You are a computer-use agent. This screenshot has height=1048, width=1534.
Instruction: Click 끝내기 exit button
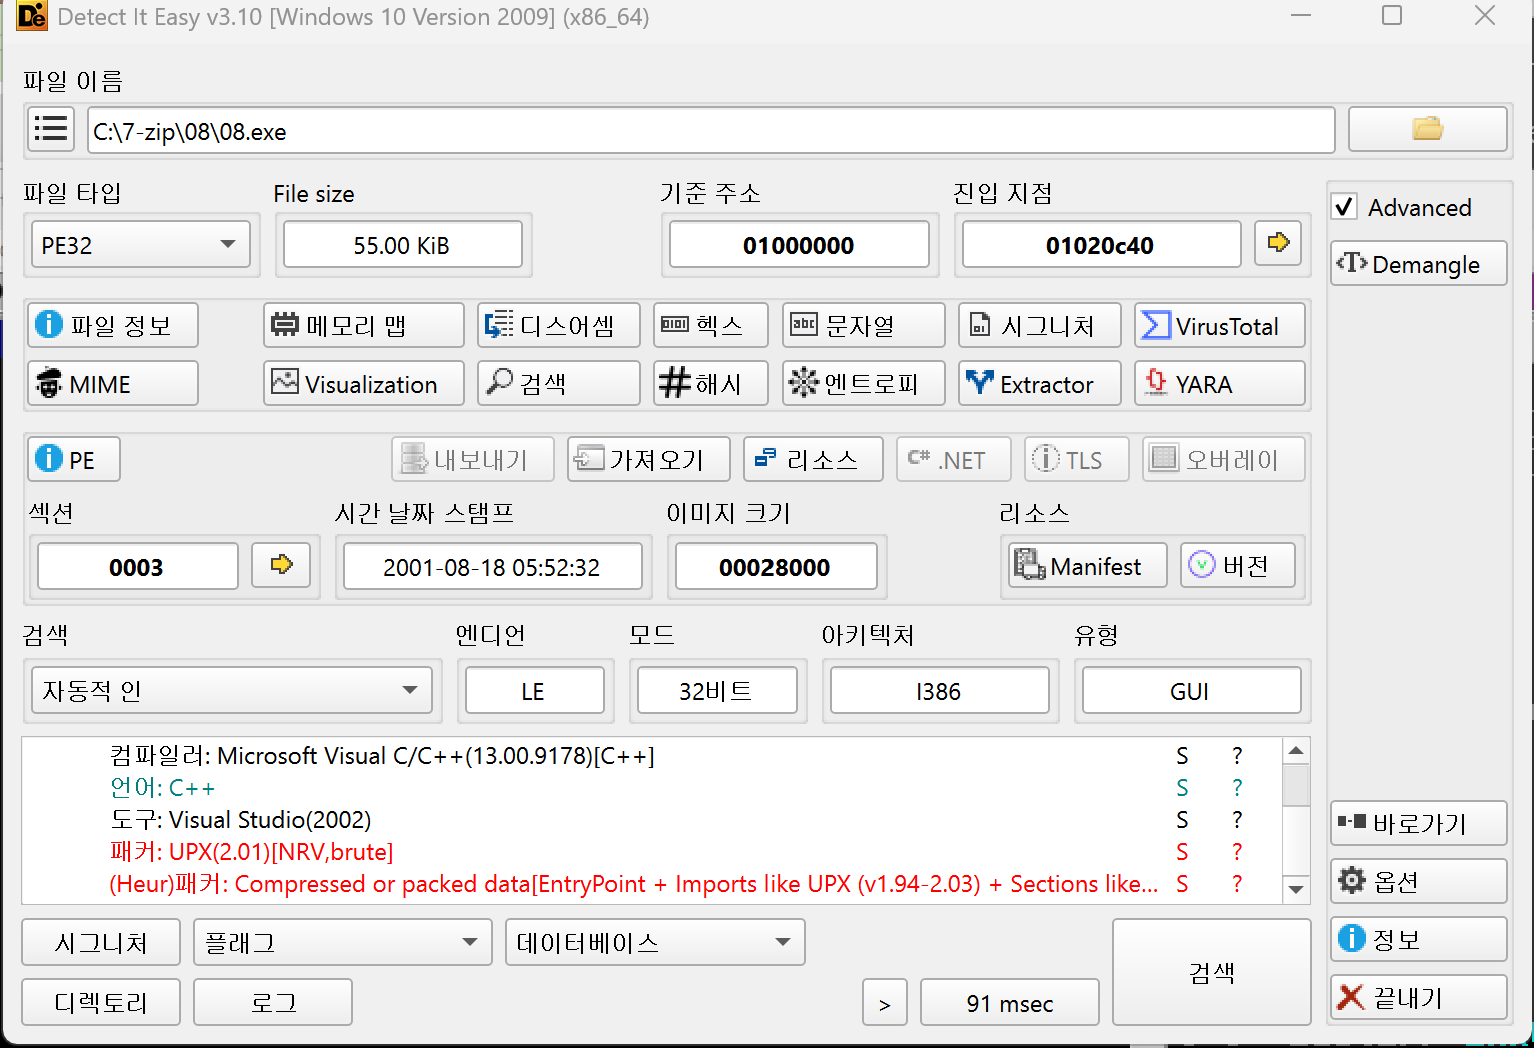[x=1418, y=998]
